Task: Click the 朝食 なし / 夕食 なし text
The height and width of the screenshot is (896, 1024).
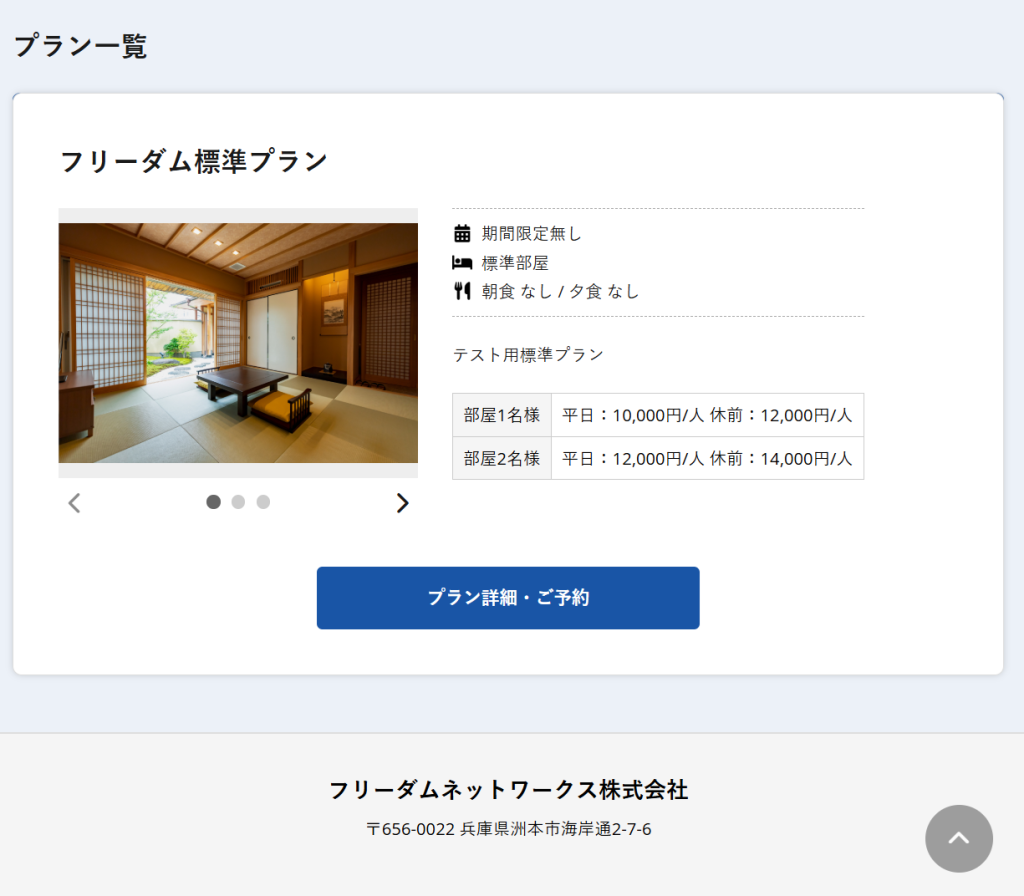Action: coord(560,291)
